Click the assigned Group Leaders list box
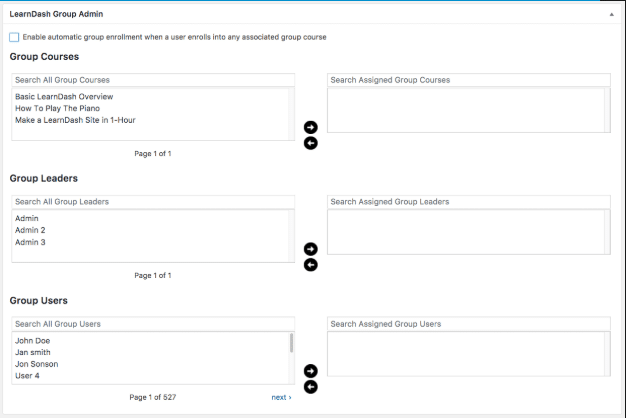Viewport: 626px width, 418px height. click(x=469, y=232)
